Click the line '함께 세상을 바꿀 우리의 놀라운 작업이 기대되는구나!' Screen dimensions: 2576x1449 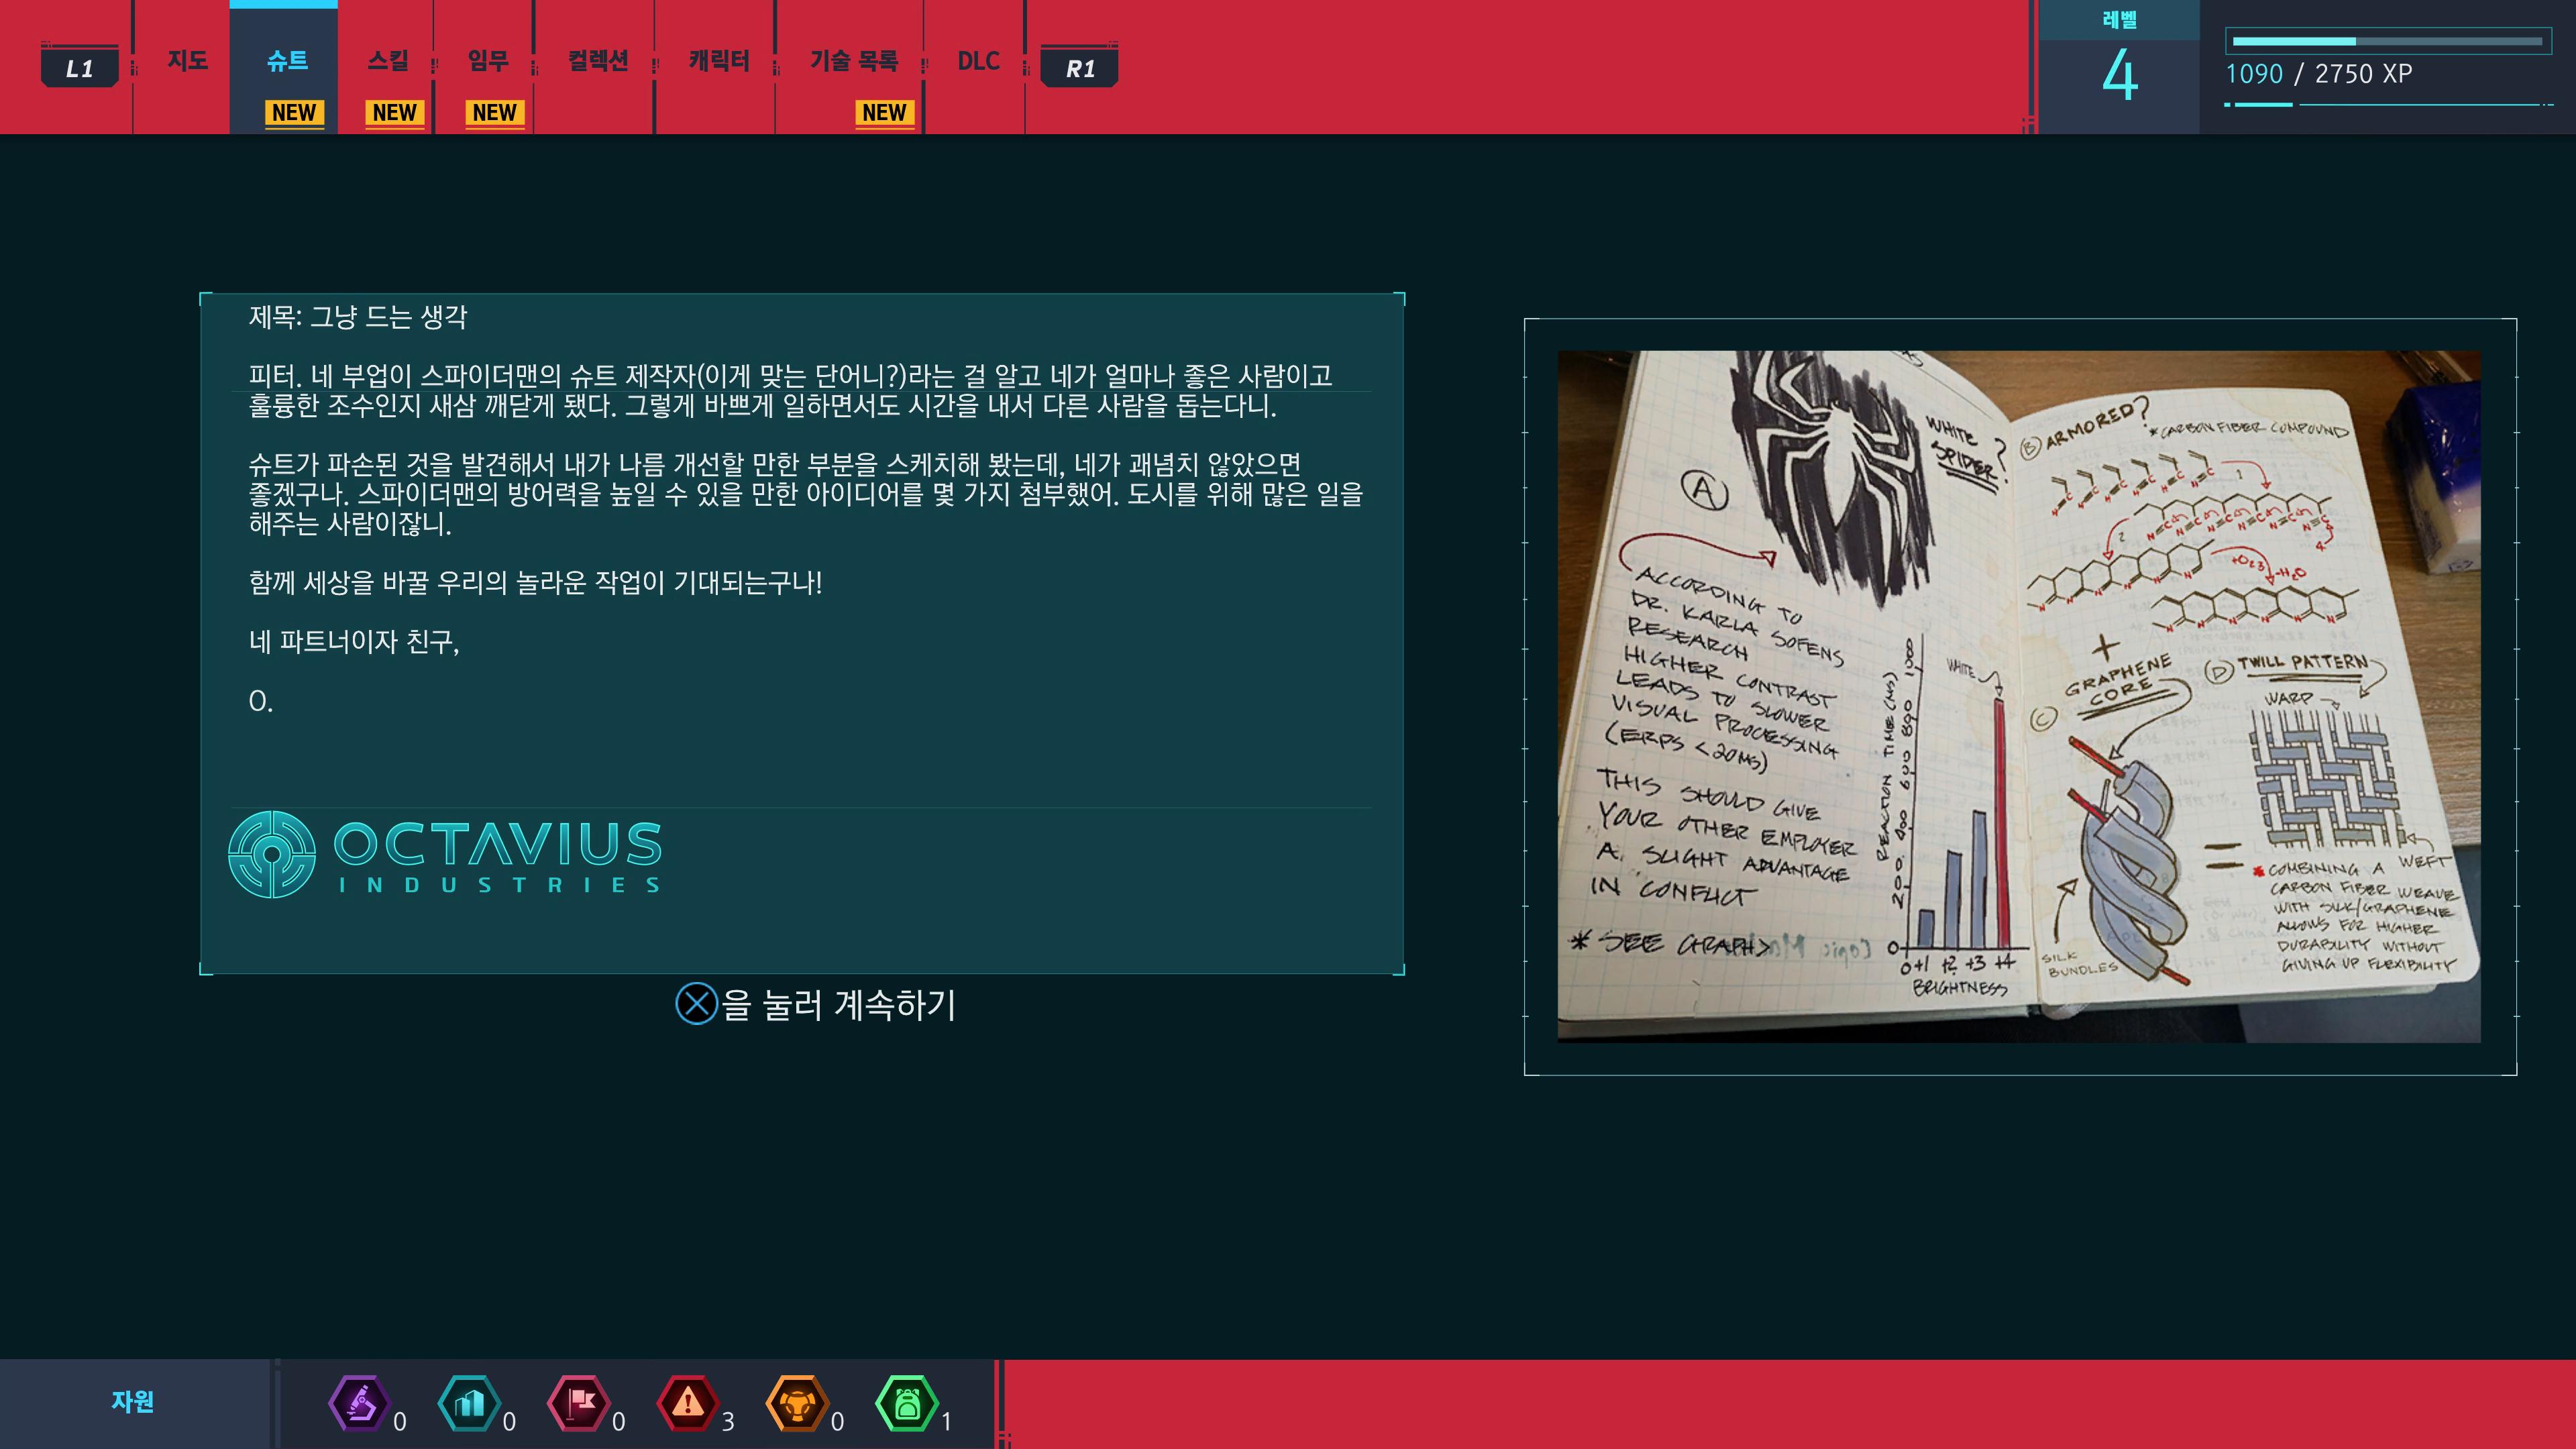pyautogui.click(x=535, y=583)
